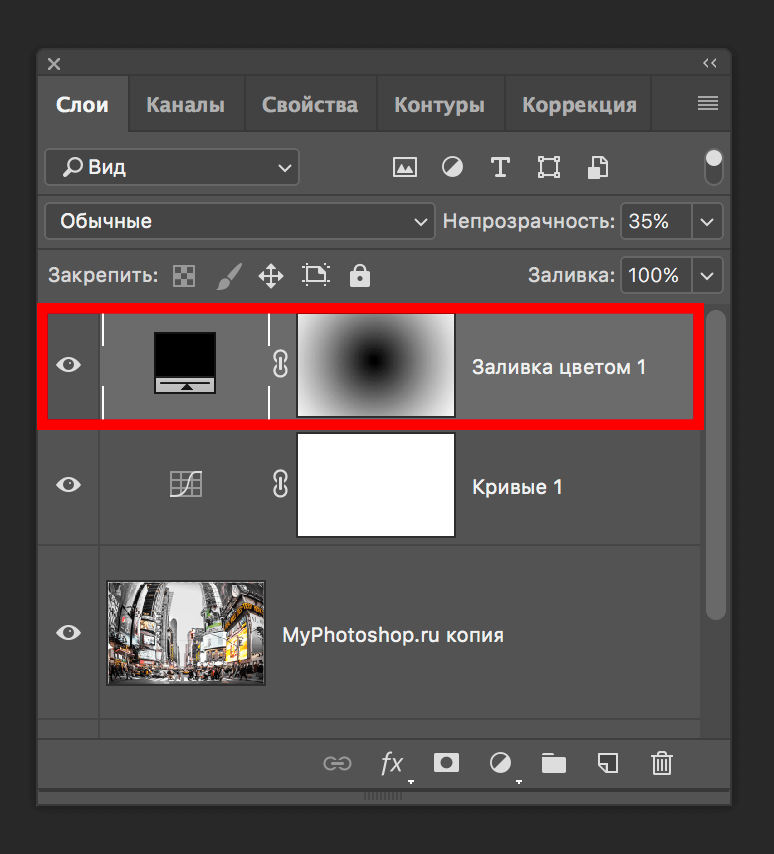This screenshot has height=854, width=774.
Task: Click the opacity value field 35%
Action: (x=656, y=221)
